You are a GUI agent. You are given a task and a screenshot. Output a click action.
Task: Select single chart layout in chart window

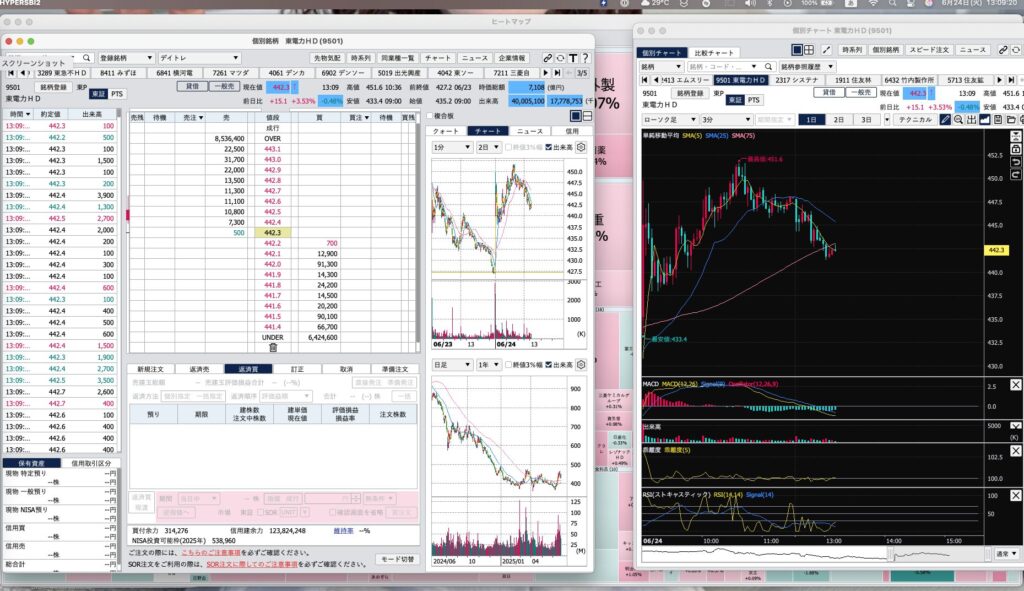coord(797,50)
